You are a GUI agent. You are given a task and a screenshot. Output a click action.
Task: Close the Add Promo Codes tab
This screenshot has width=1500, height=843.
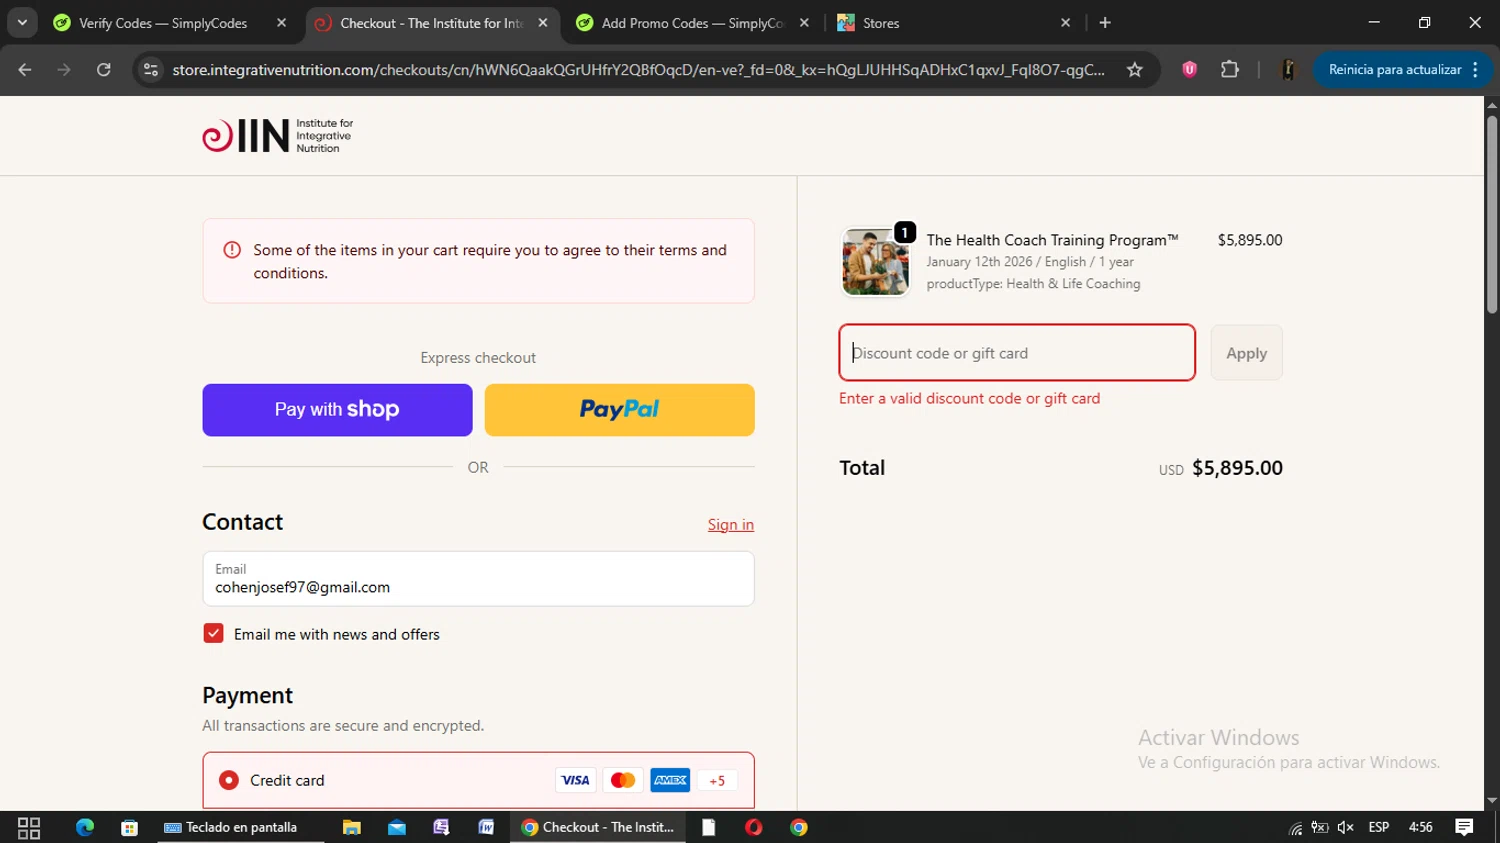pyautogui.click(x=804, y=23)
